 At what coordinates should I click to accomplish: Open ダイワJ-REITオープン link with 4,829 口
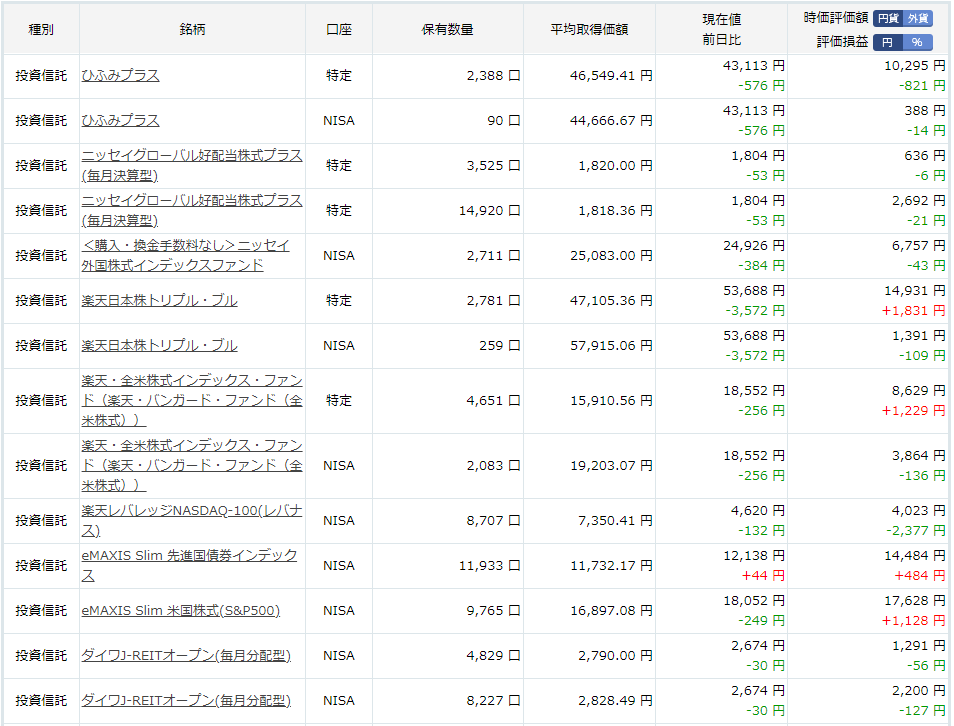[186, 655]
